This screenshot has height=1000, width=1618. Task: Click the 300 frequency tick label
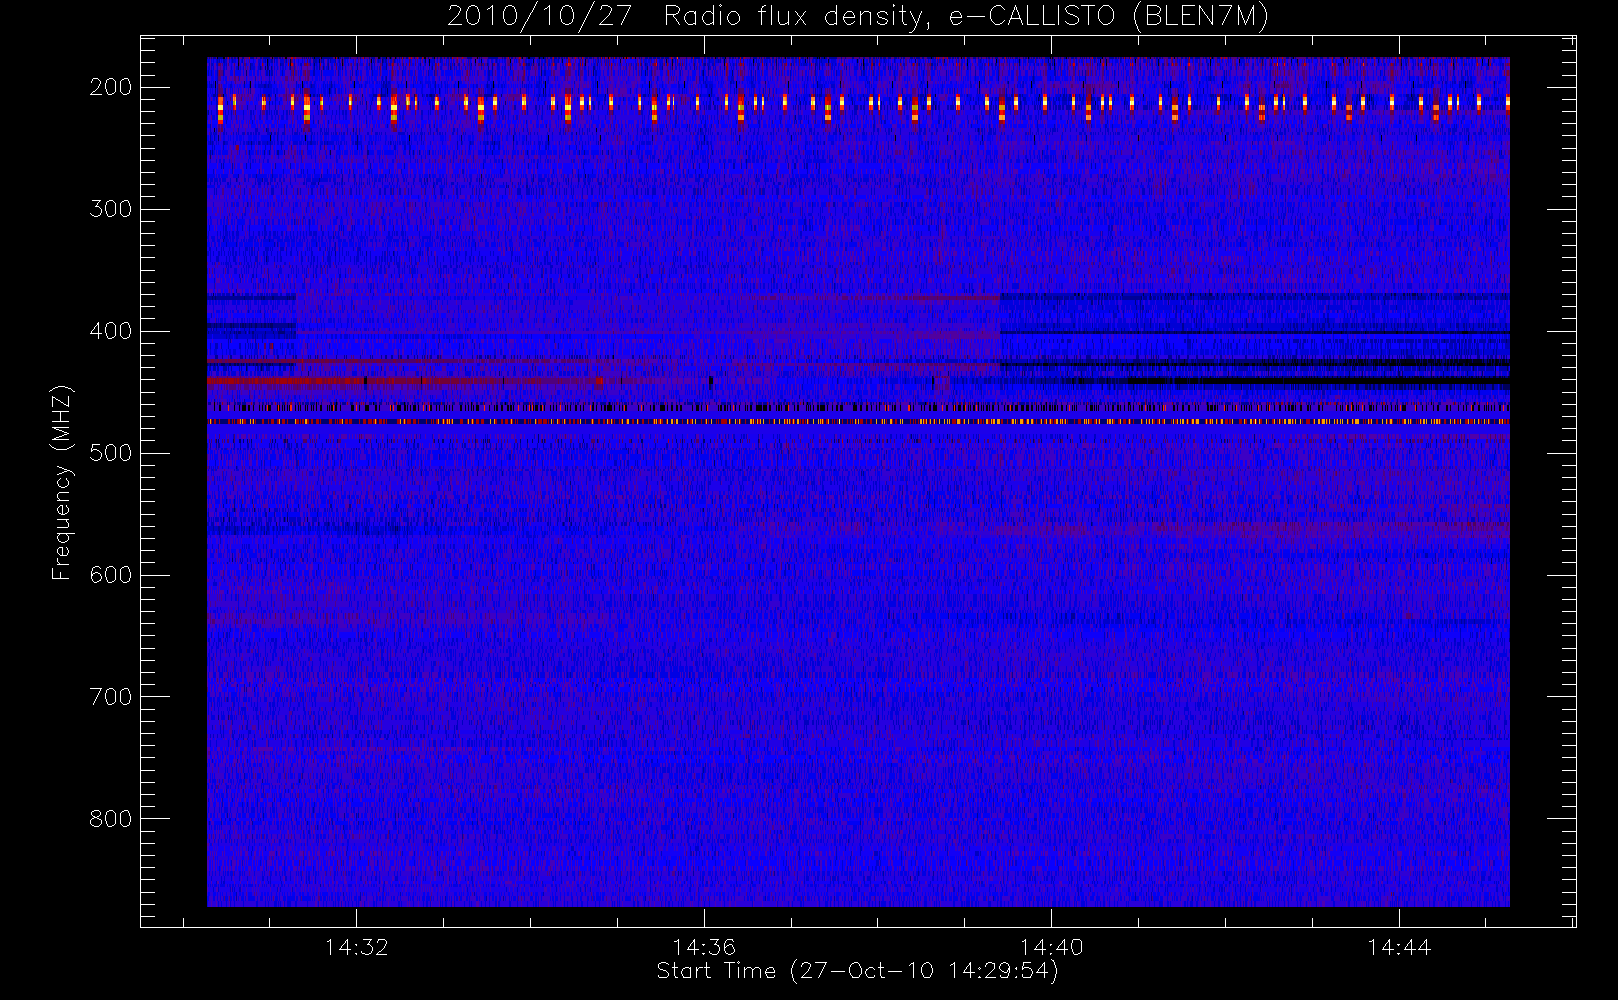111,209
